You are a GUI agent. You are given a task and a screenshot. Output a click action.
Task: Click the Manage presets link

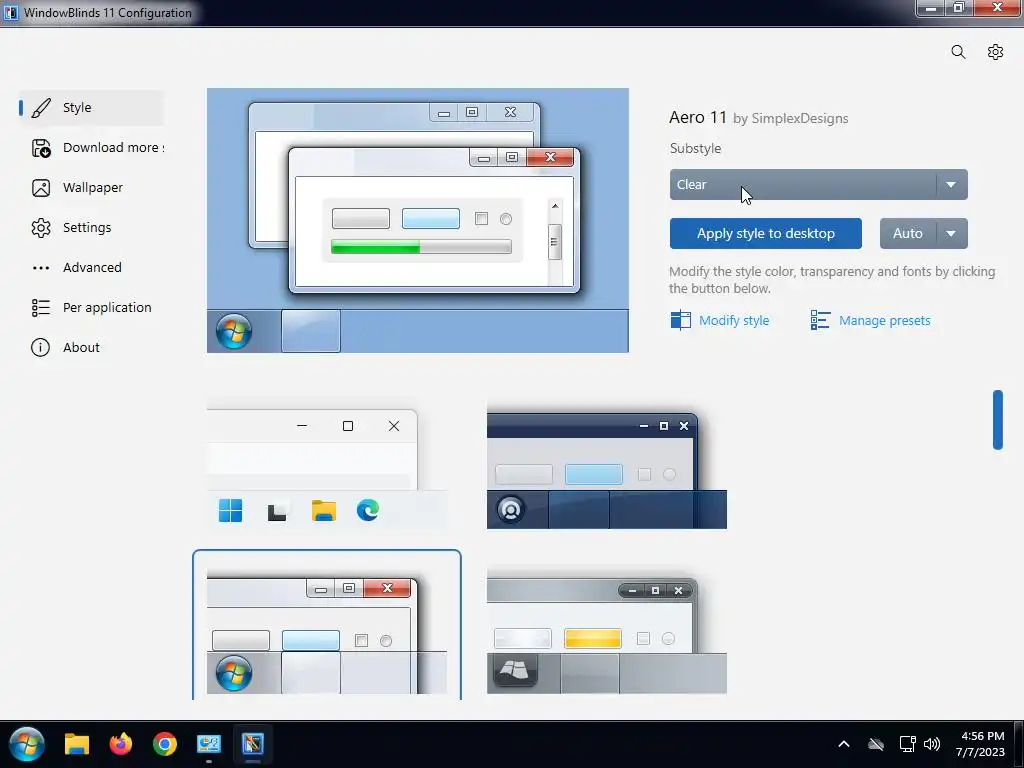tap(885, 321)
